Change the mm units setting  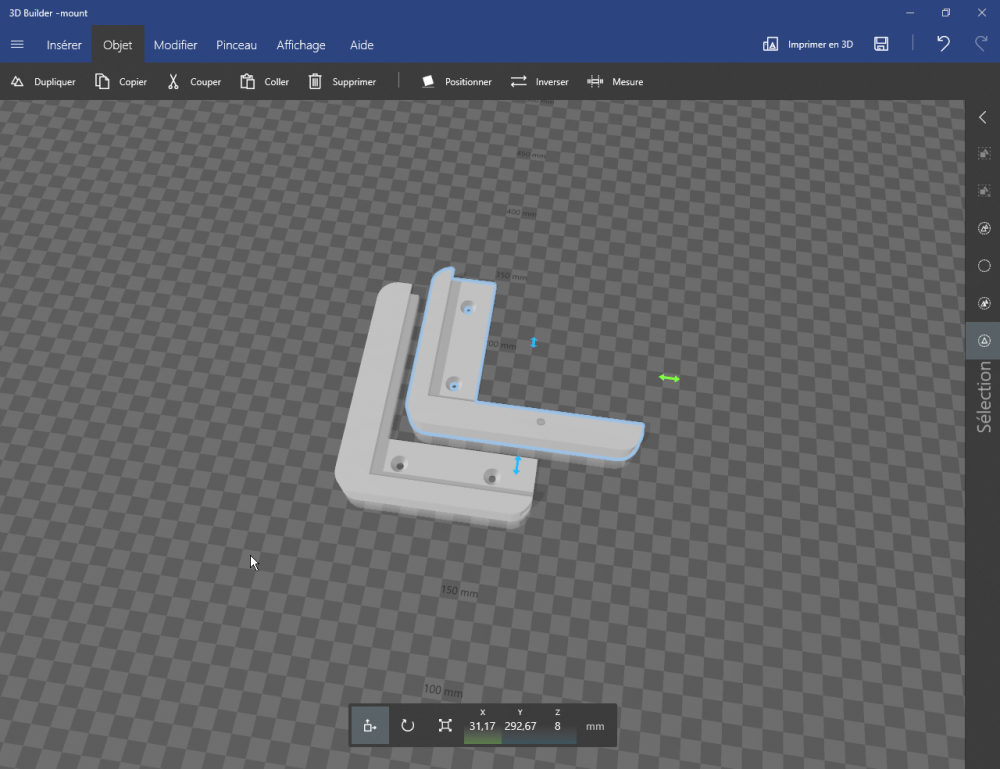click(595, 726)
